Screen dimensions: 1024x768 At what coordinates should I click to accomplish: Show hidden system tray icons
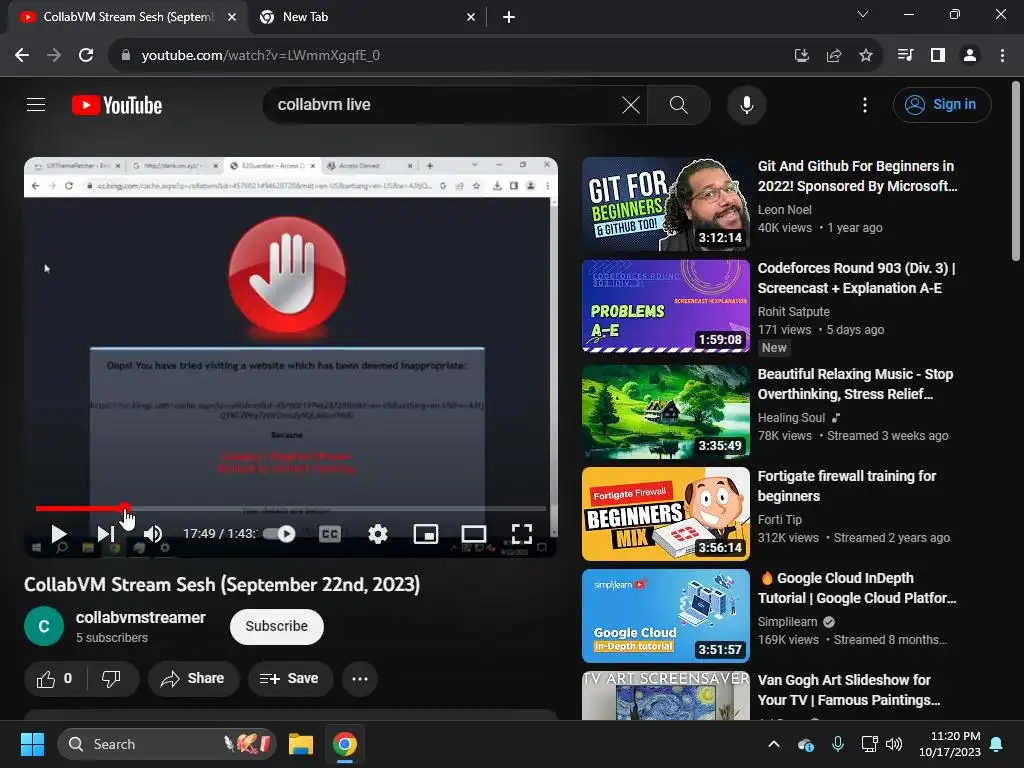[x=774, y=744]
